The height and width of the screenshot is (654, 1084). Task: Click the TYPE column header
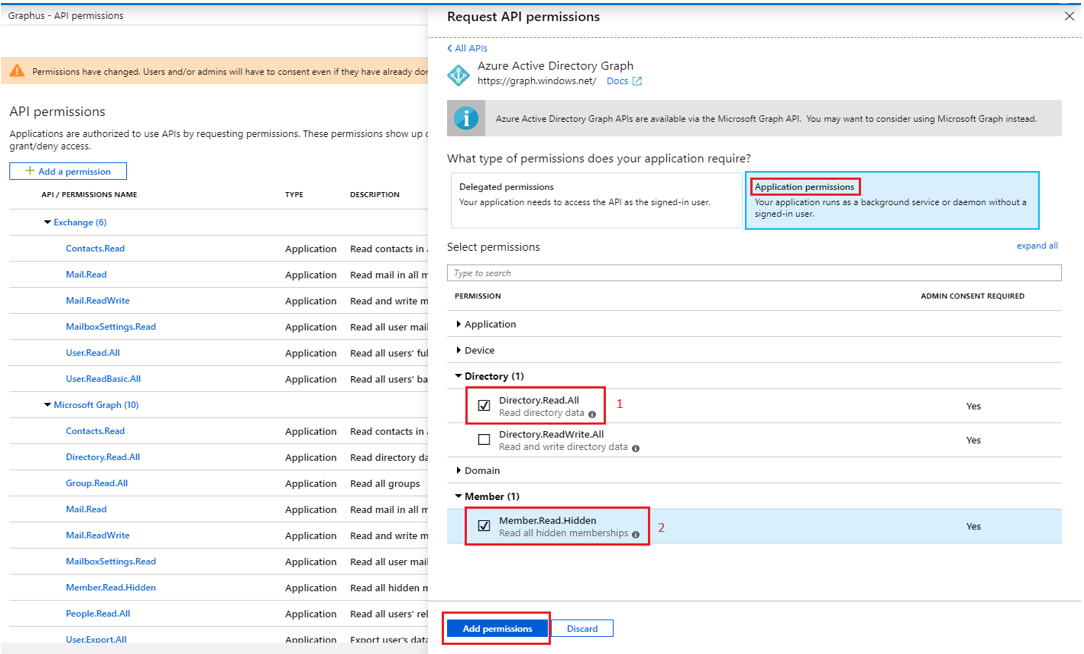[294, 195]
